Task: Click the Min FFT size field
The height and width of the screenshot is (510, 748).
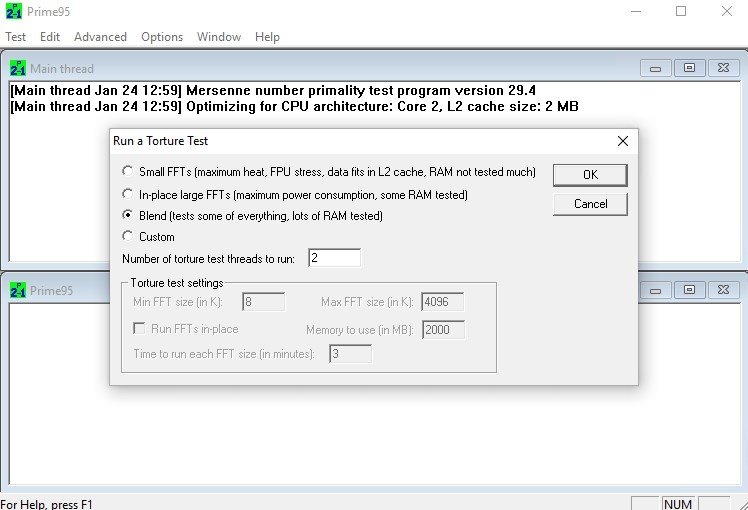Action: (x=263, y=302)
